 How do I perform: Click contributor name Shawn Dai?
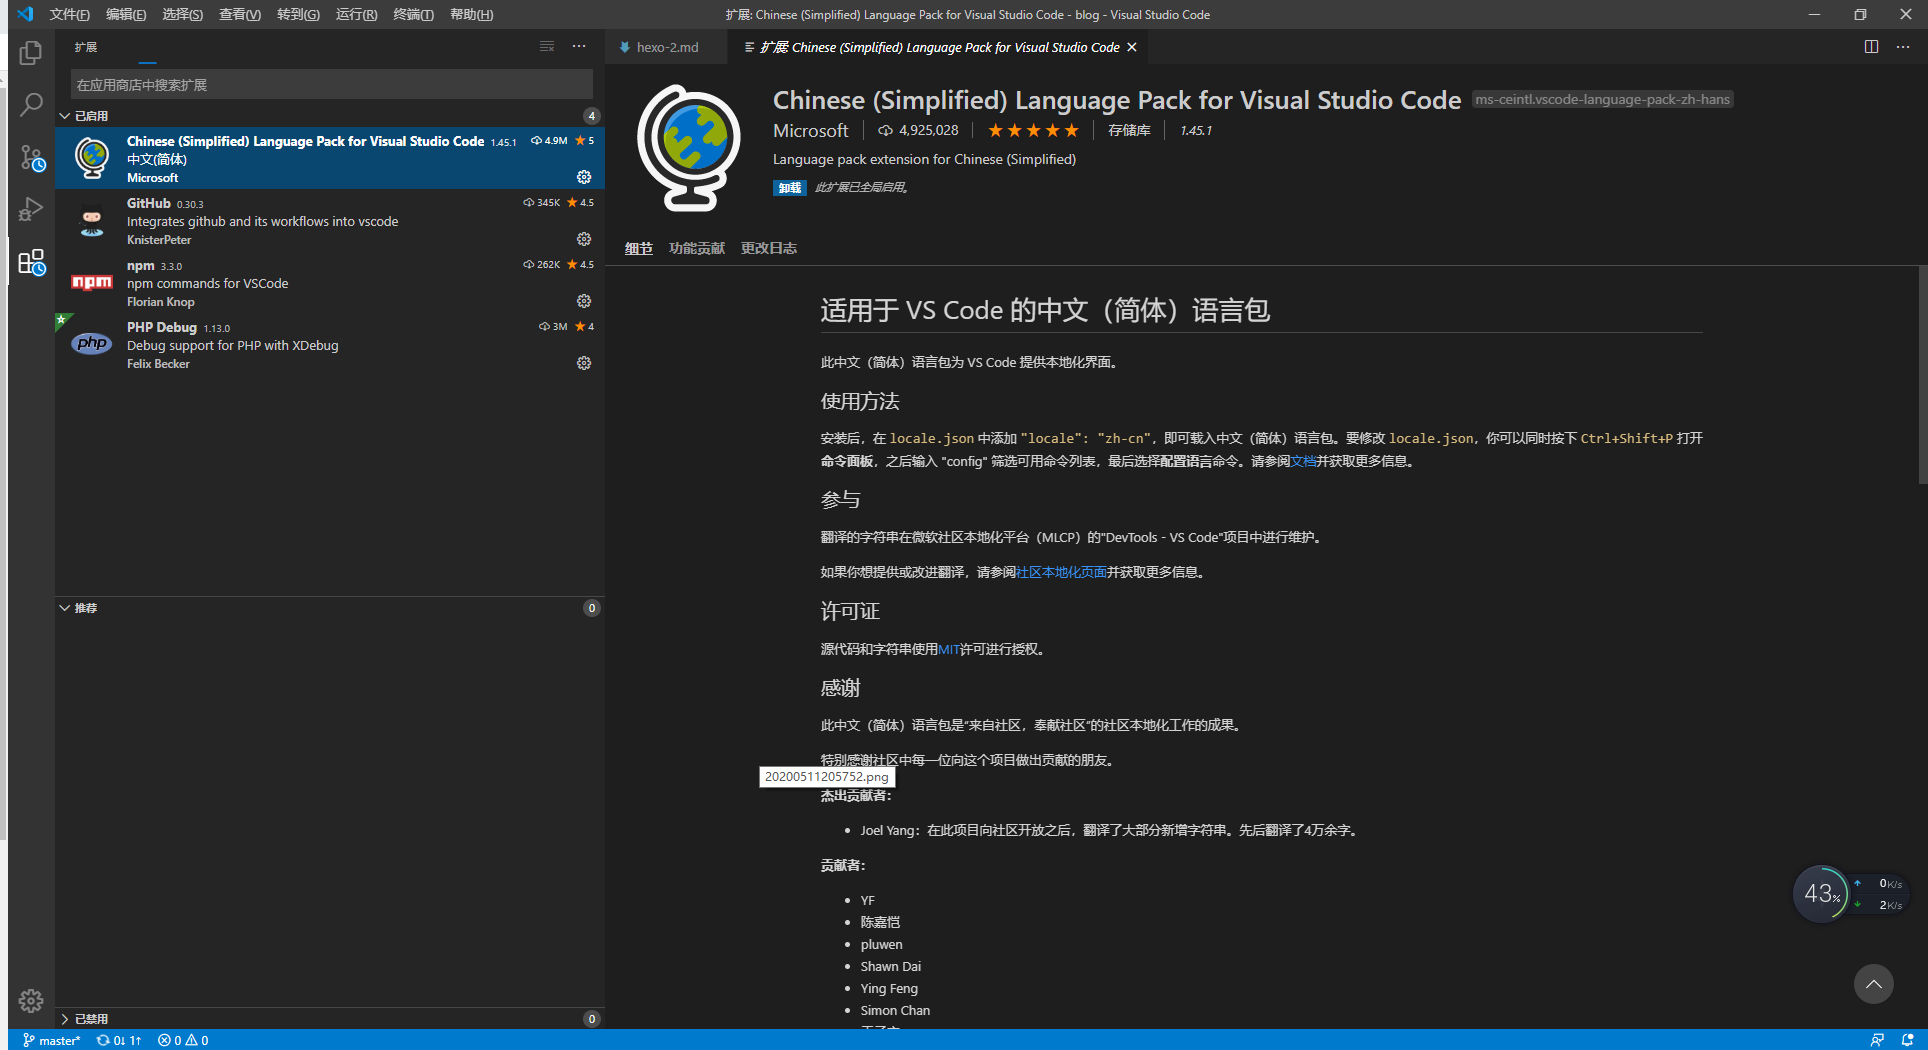point(890,966)
